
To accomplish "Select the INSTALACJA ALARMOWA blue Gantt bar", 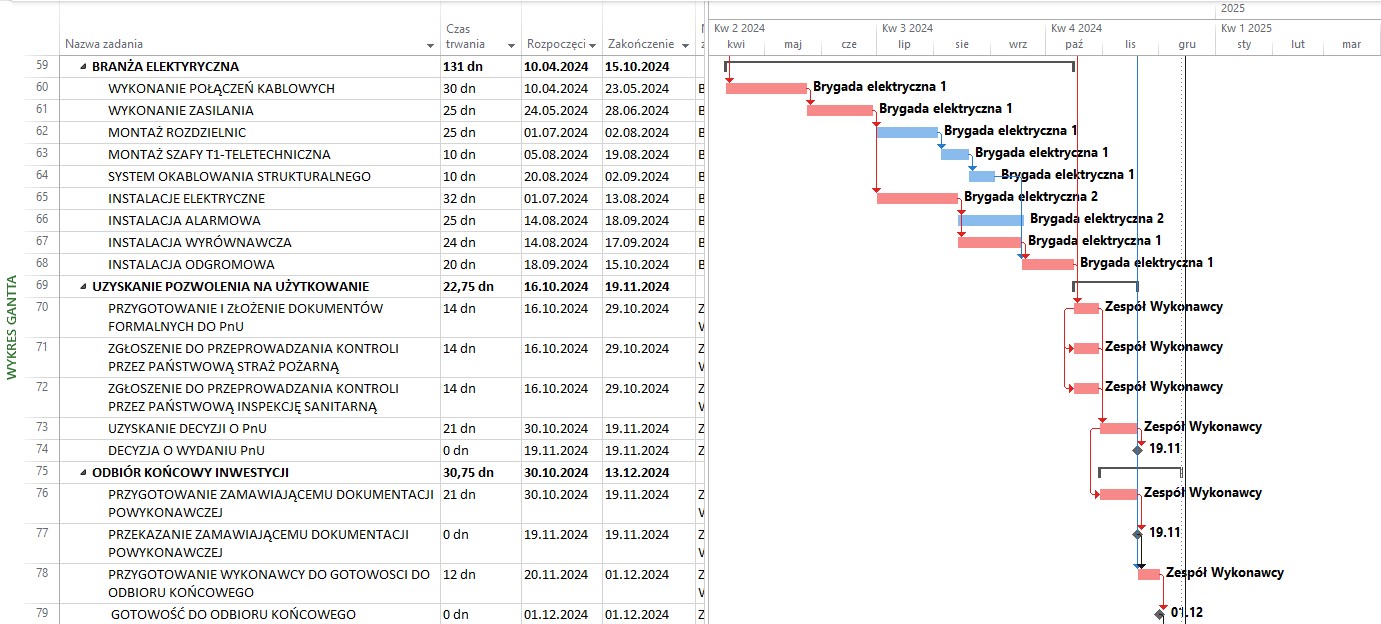I will tap(990, 220).
